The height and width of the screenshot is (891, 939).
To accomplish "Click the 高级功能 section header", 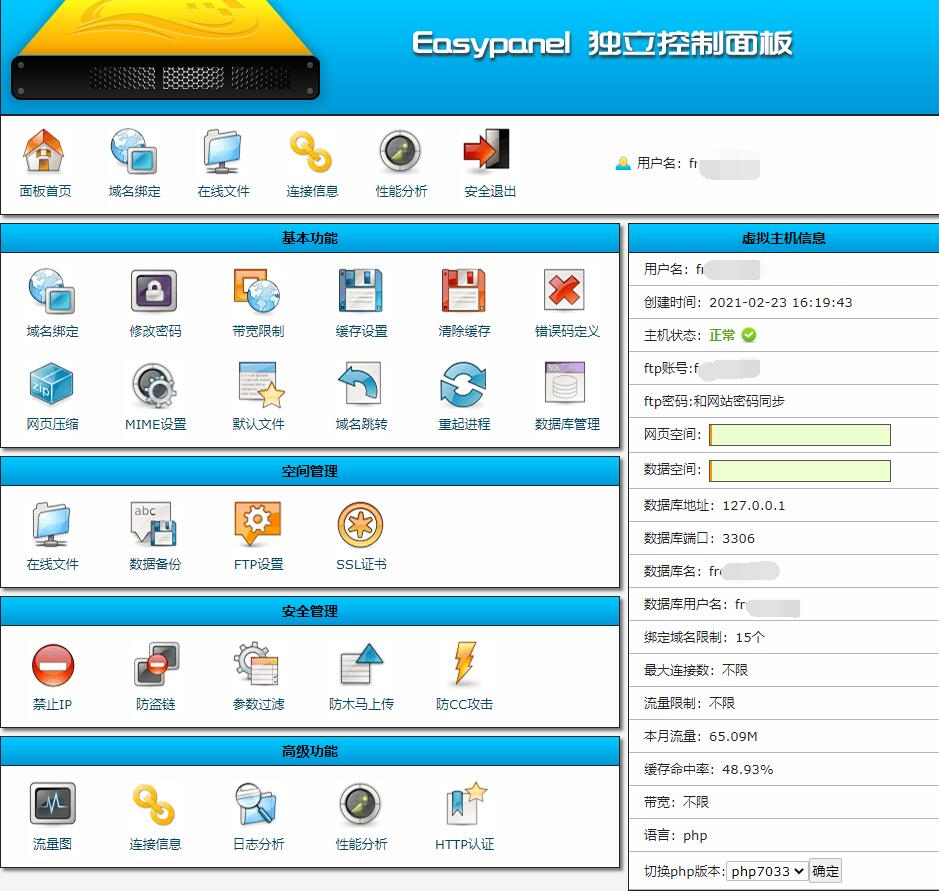I will point(310,751).
